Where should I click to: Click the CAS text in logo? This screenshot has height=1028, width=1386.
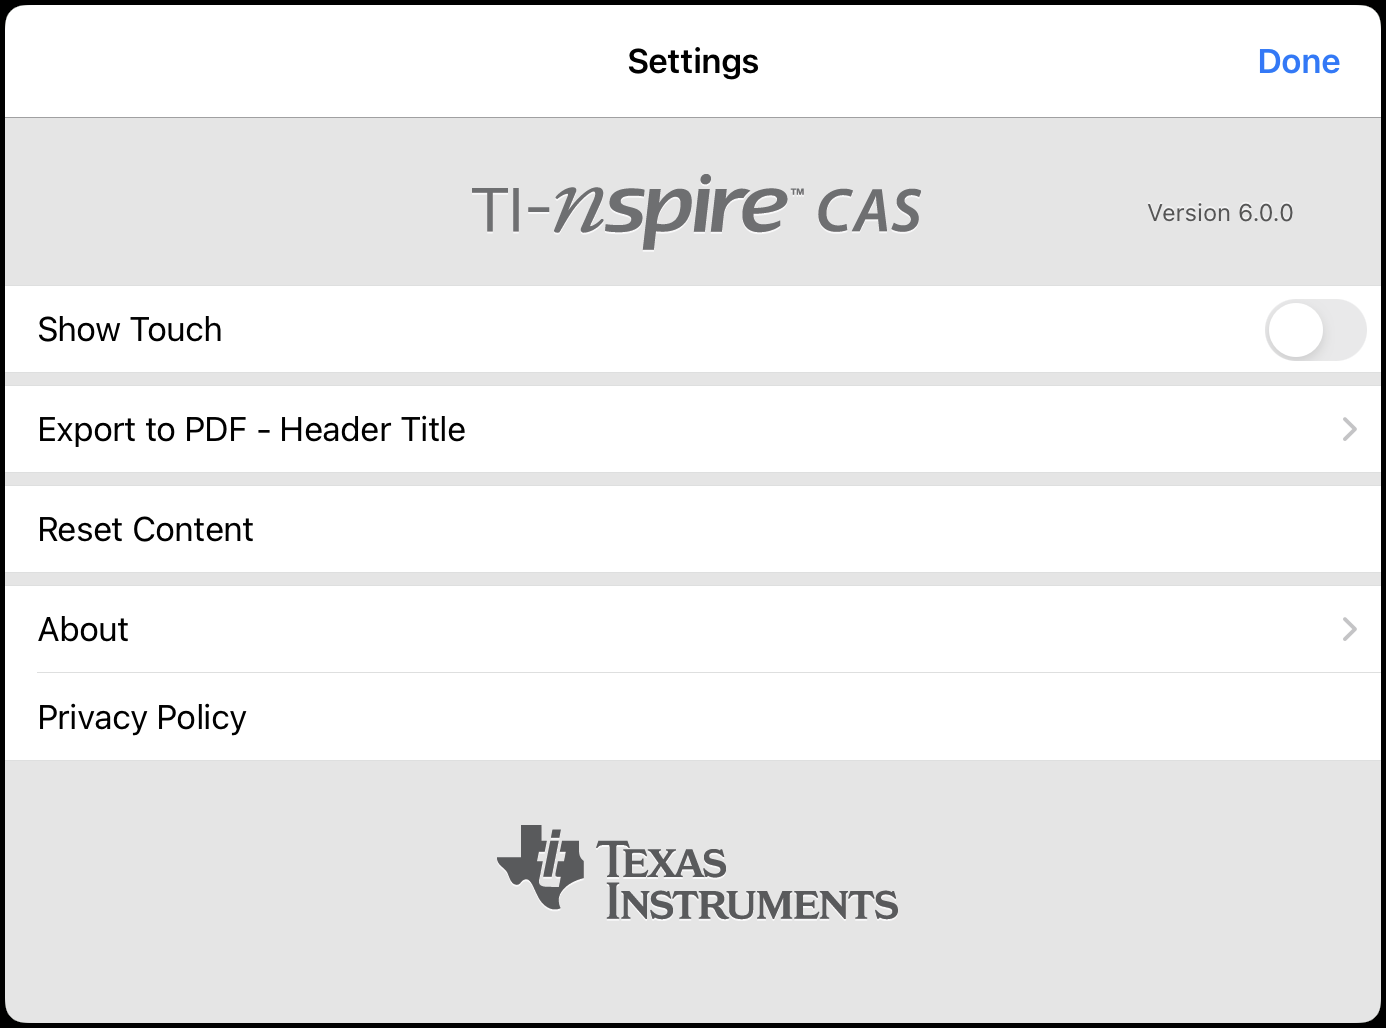pyautogui.click(x=868, y=212)
